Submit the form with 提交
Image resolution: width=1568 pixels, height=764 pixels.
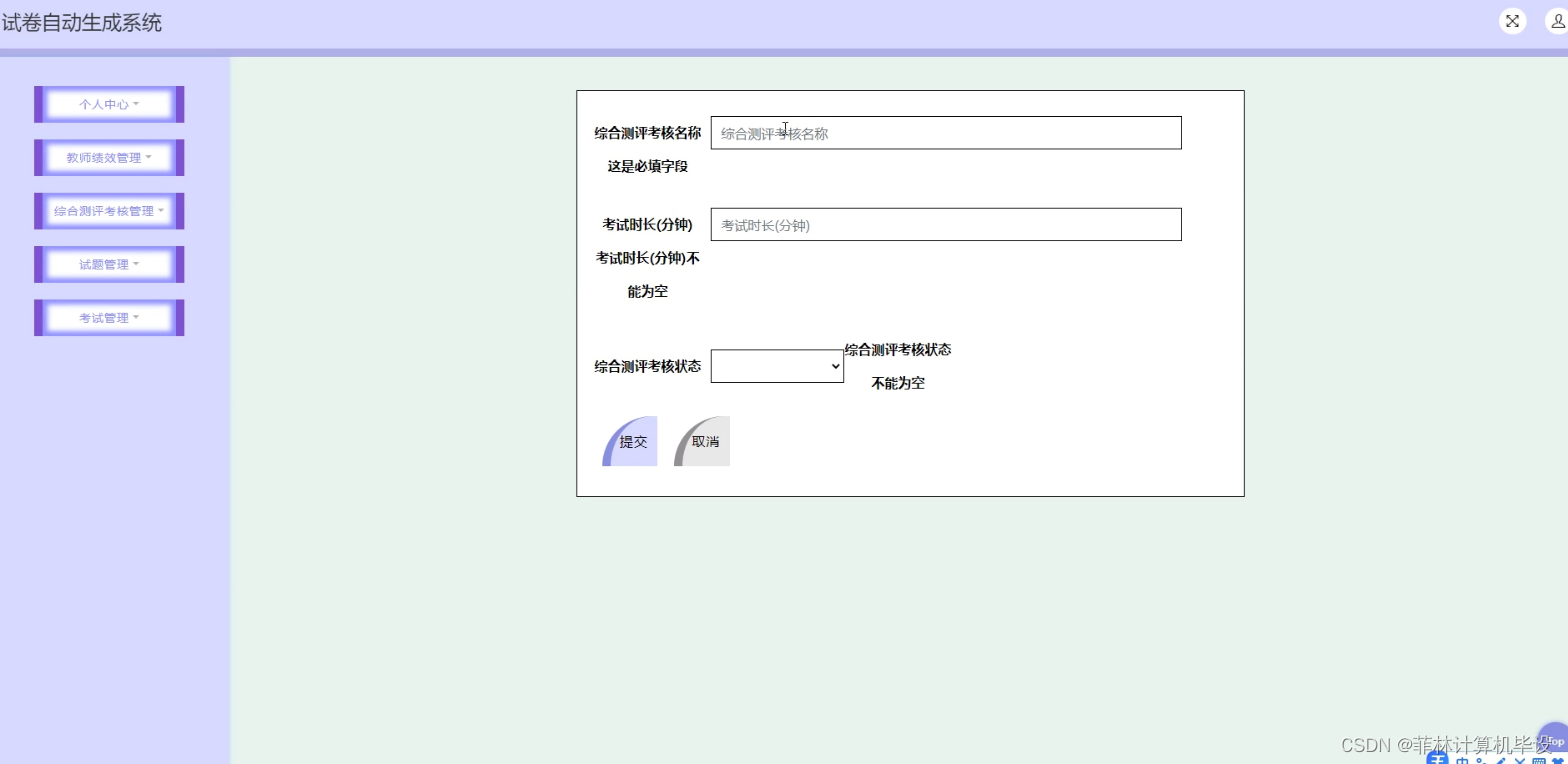630,441
